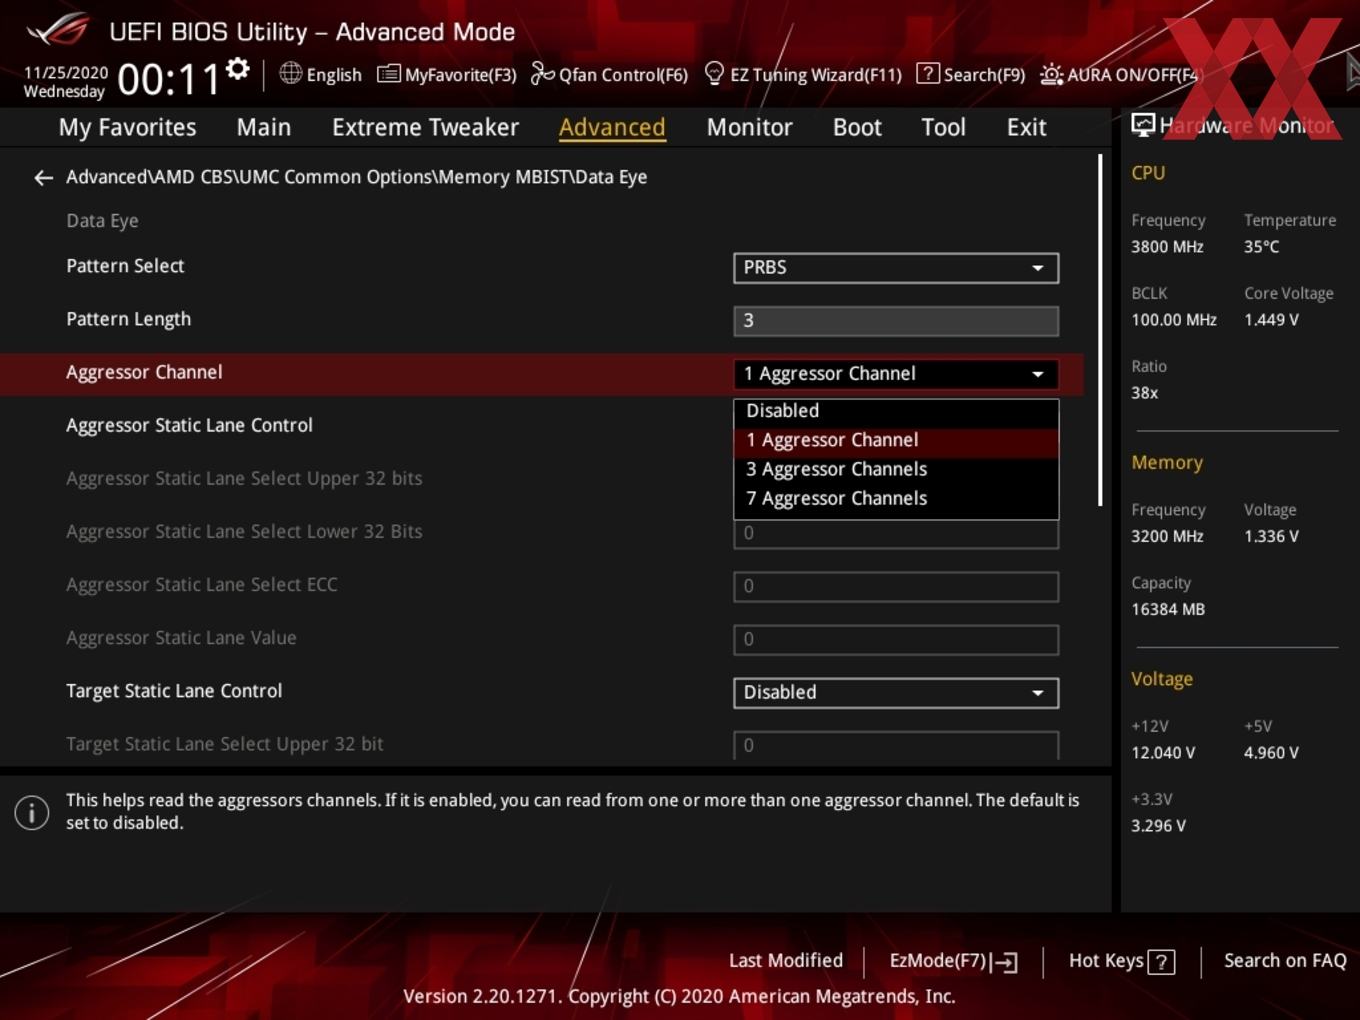Launch EZ Tuning Wizard(F11)
The height and width of the screenshot is (1020, 1360).
click(x=803, y=75)
